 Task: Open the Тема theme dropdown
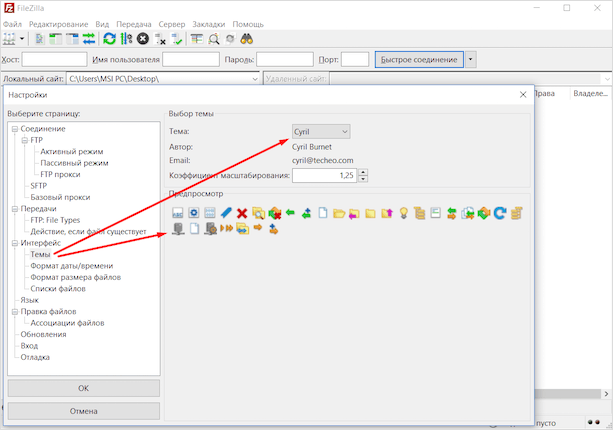(320, 131)
